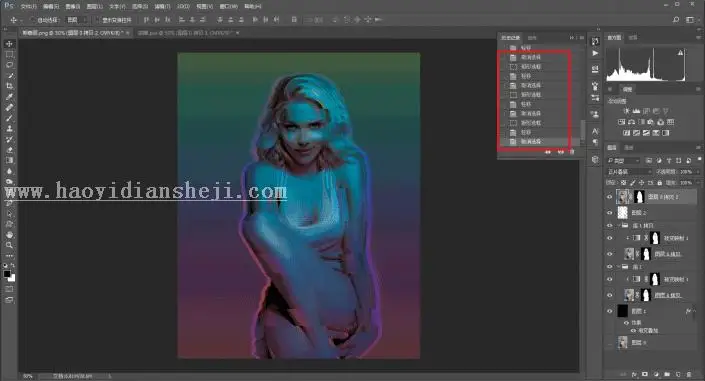Screen dimensions: 705x381
Task: Select the Brush tool
Action: 9,118
